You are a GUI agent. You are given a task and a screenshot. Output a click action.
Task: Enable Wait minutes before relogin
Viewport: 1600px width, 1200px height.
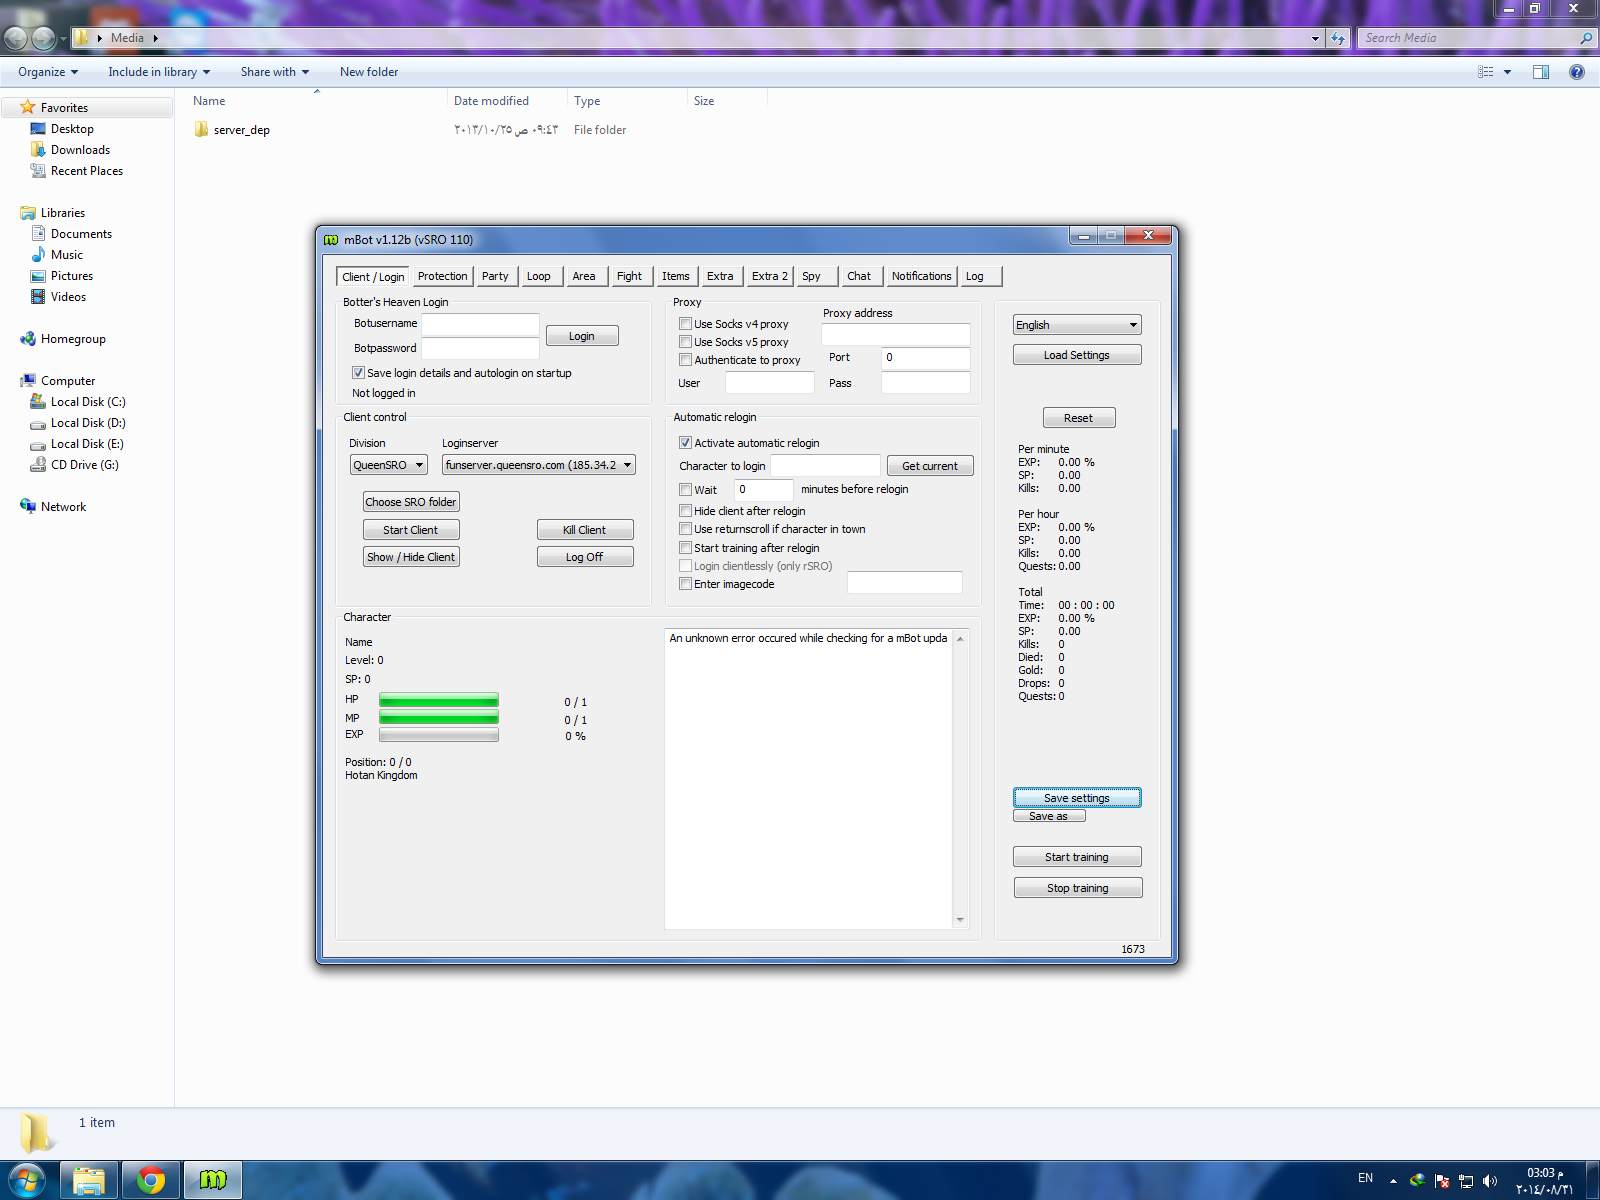[685, 490]
